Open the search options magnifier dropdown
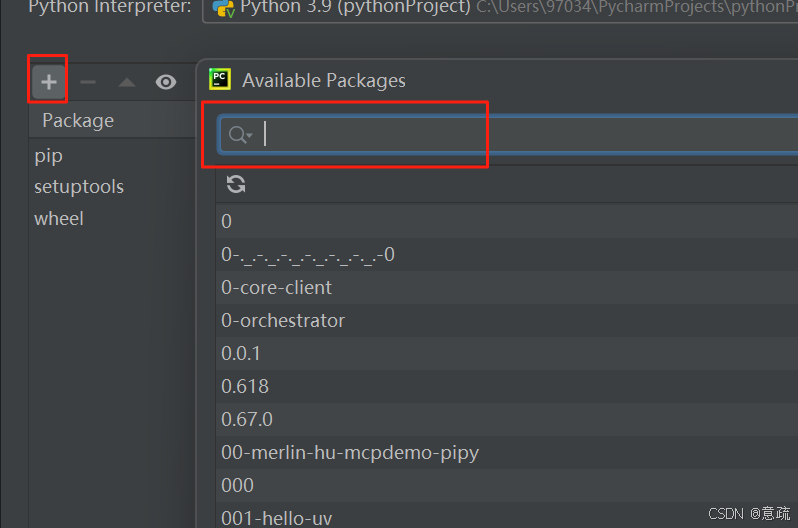The width and height of the screenshot is (798, 528). pyautogui.click(x=240, y=134)
